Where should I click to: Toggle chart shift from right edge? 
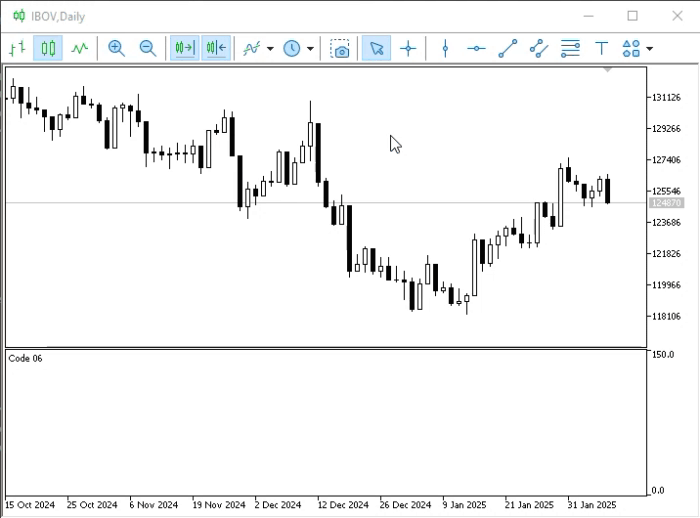coord(216,48)
